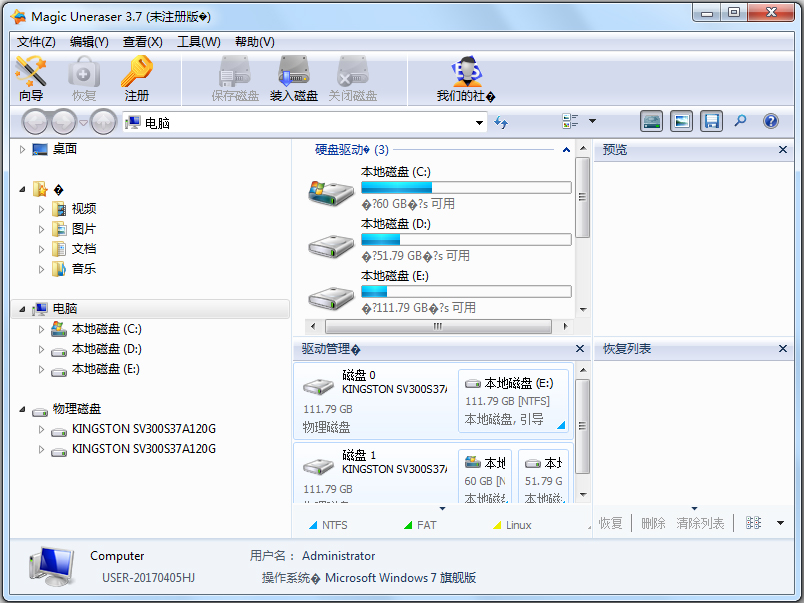Image resolution: width=804 pixels, height=603 pixels.
Task: Close the 预览 panel
Action: [782, 150]
